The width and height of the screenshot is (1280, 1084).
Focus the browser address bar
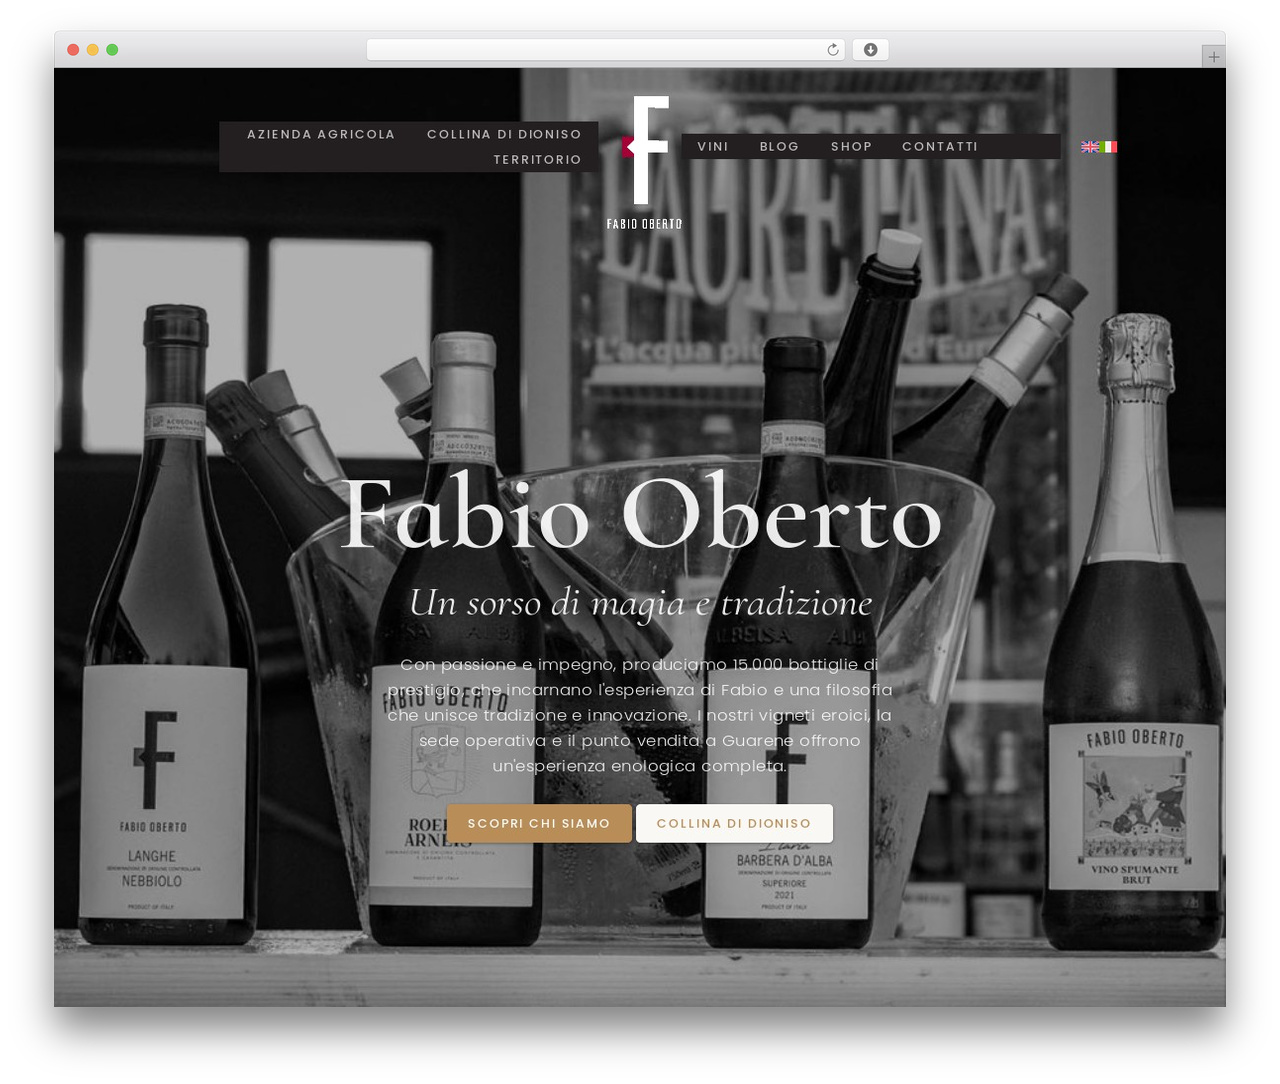click(606, 50)
